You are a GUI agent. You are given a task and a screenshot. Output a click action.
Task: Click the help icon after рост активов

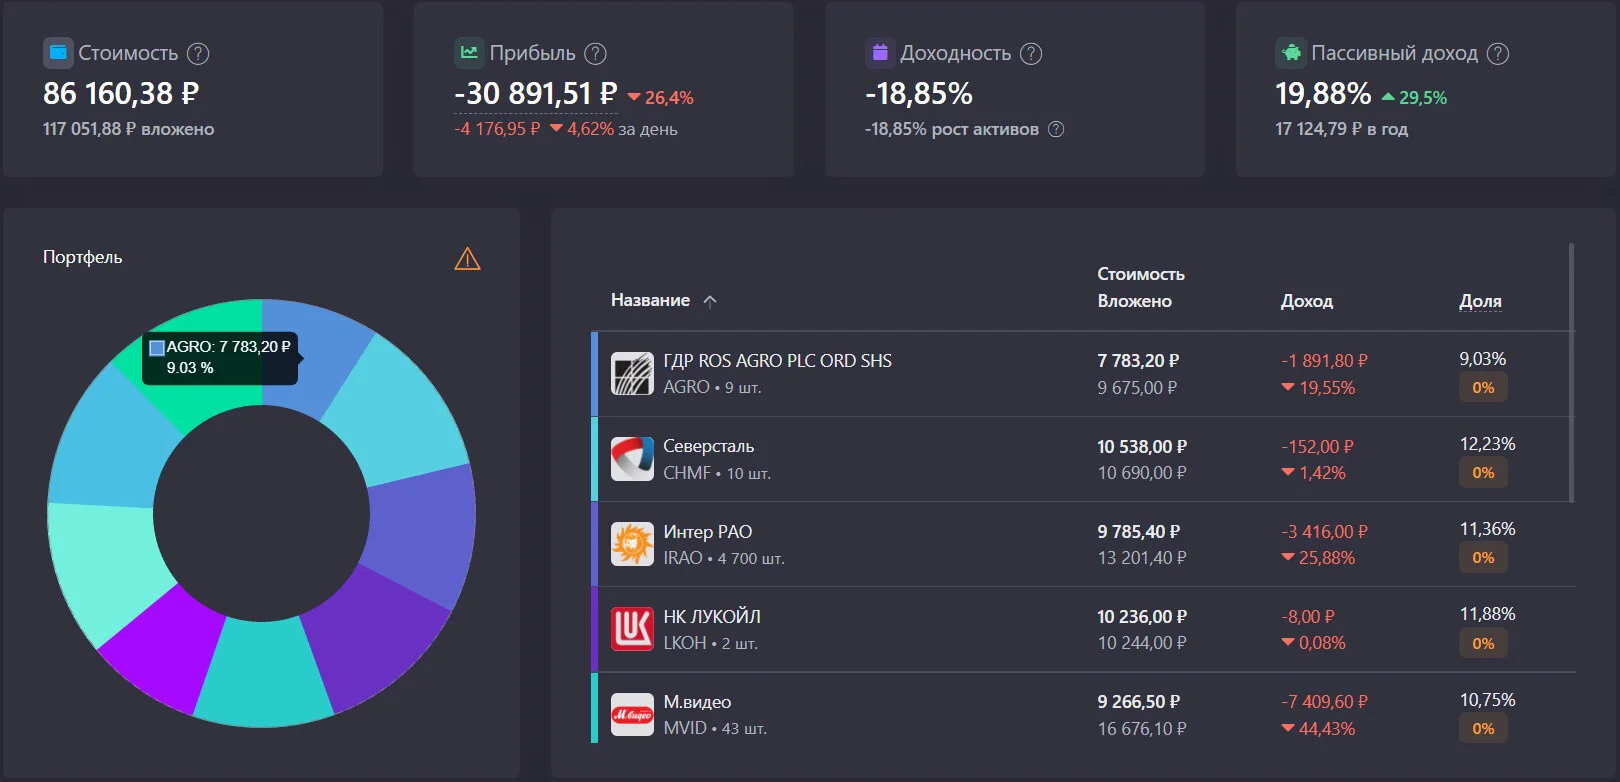tap(1056, 129)
